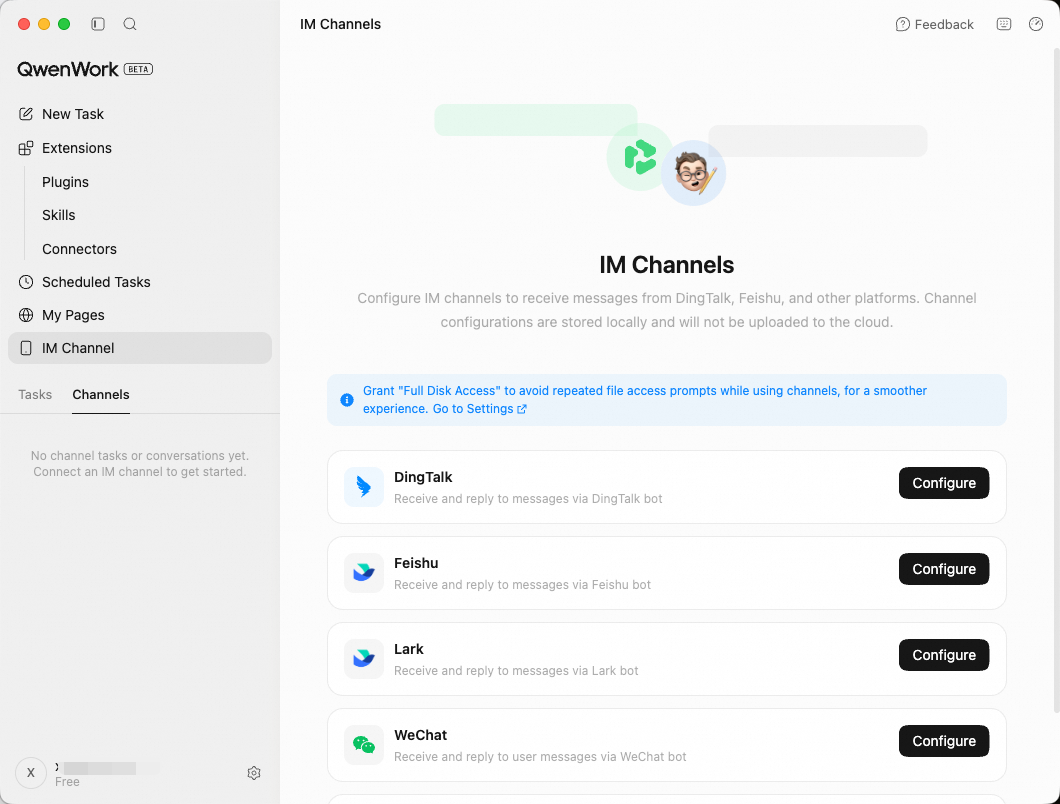1060x804 pixels.
Task: Click the New Task pencil icon
Action: [x=26, y=114]
